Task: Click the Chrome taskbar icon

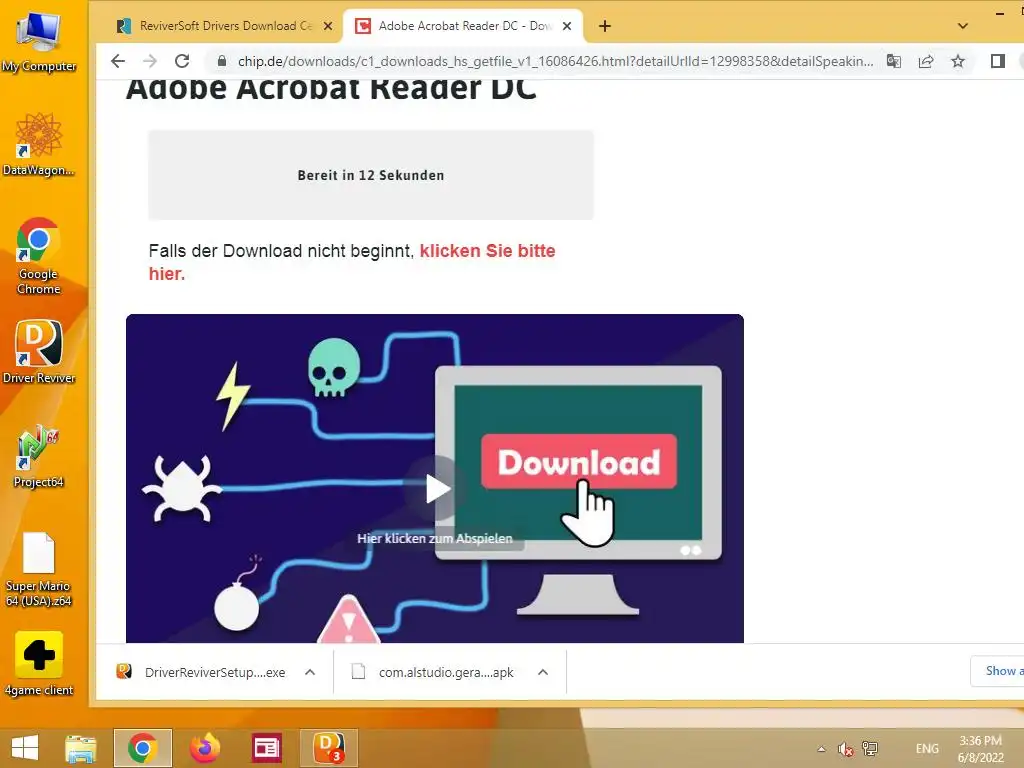Action: pyautogui.click(x=142, y=748)
